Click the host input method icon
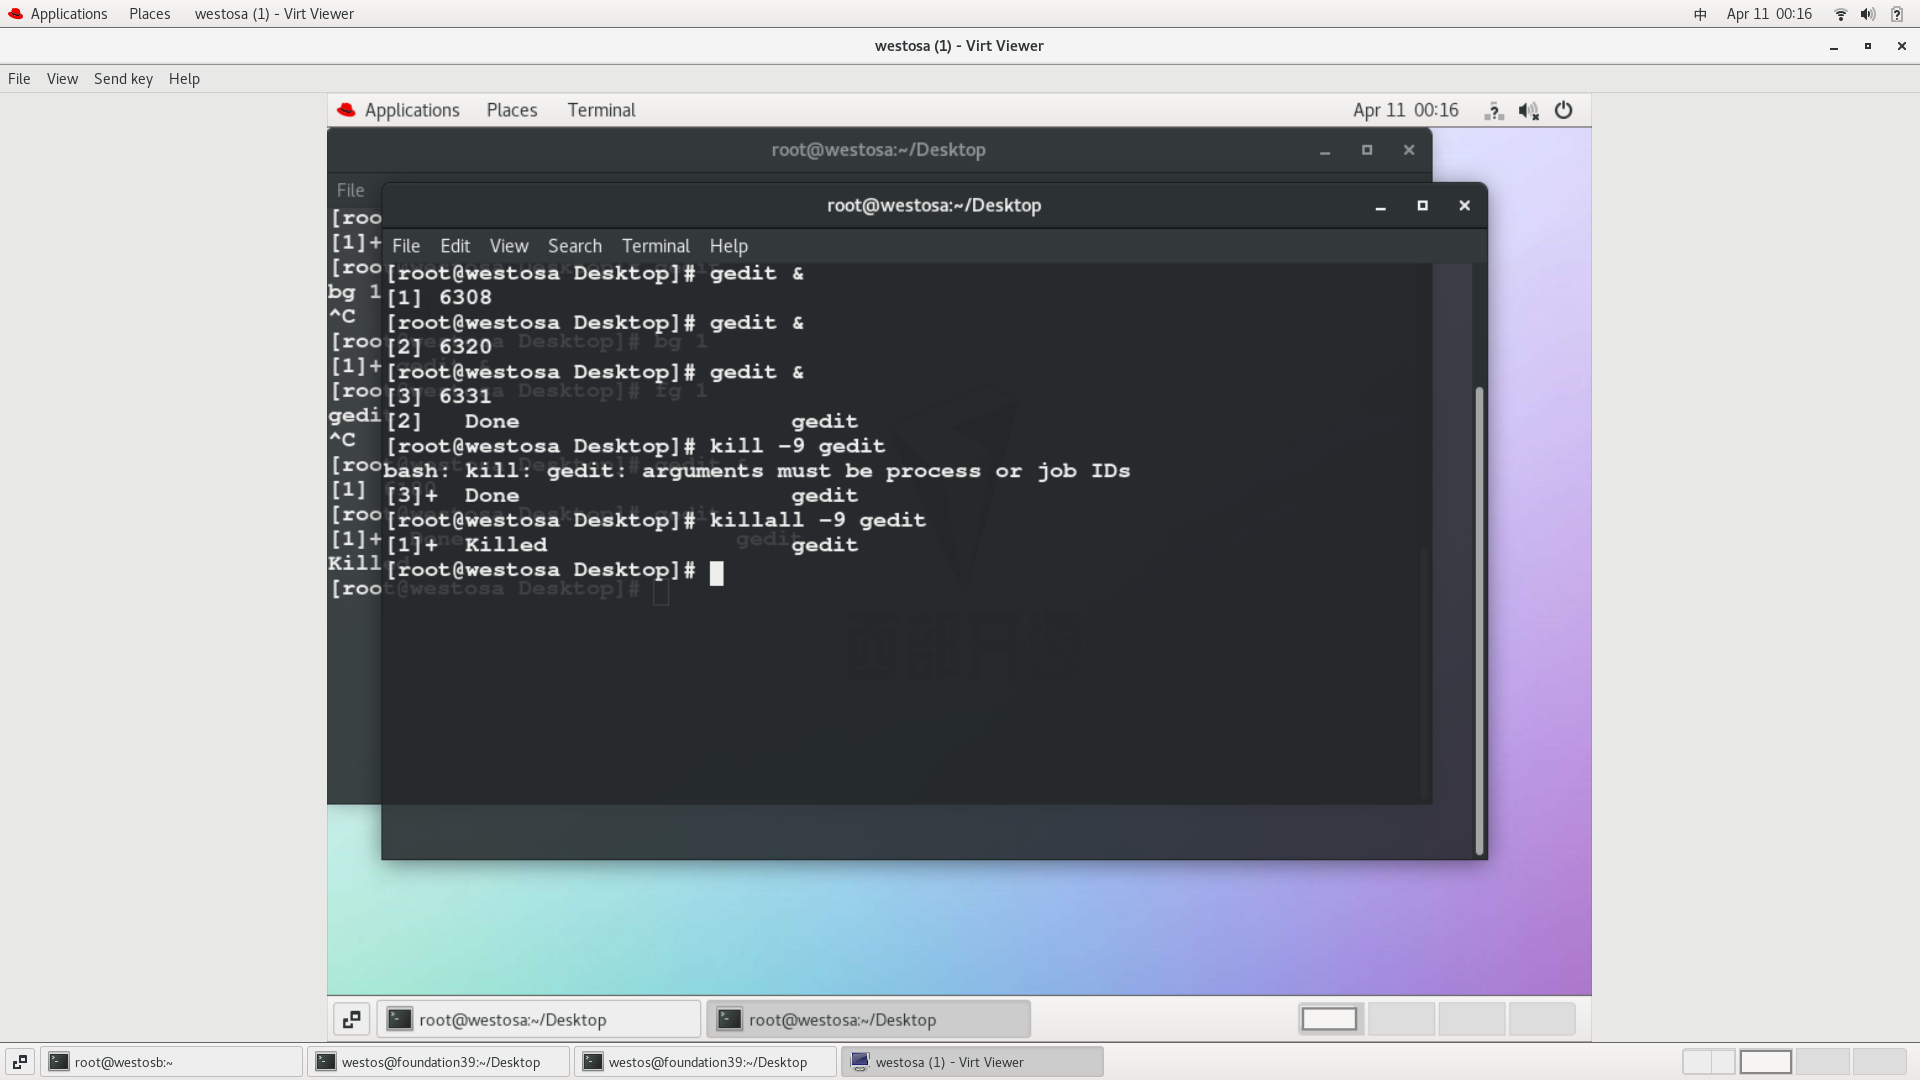The width and height of the screenshot is (1920, 1080). (1700, 14)
